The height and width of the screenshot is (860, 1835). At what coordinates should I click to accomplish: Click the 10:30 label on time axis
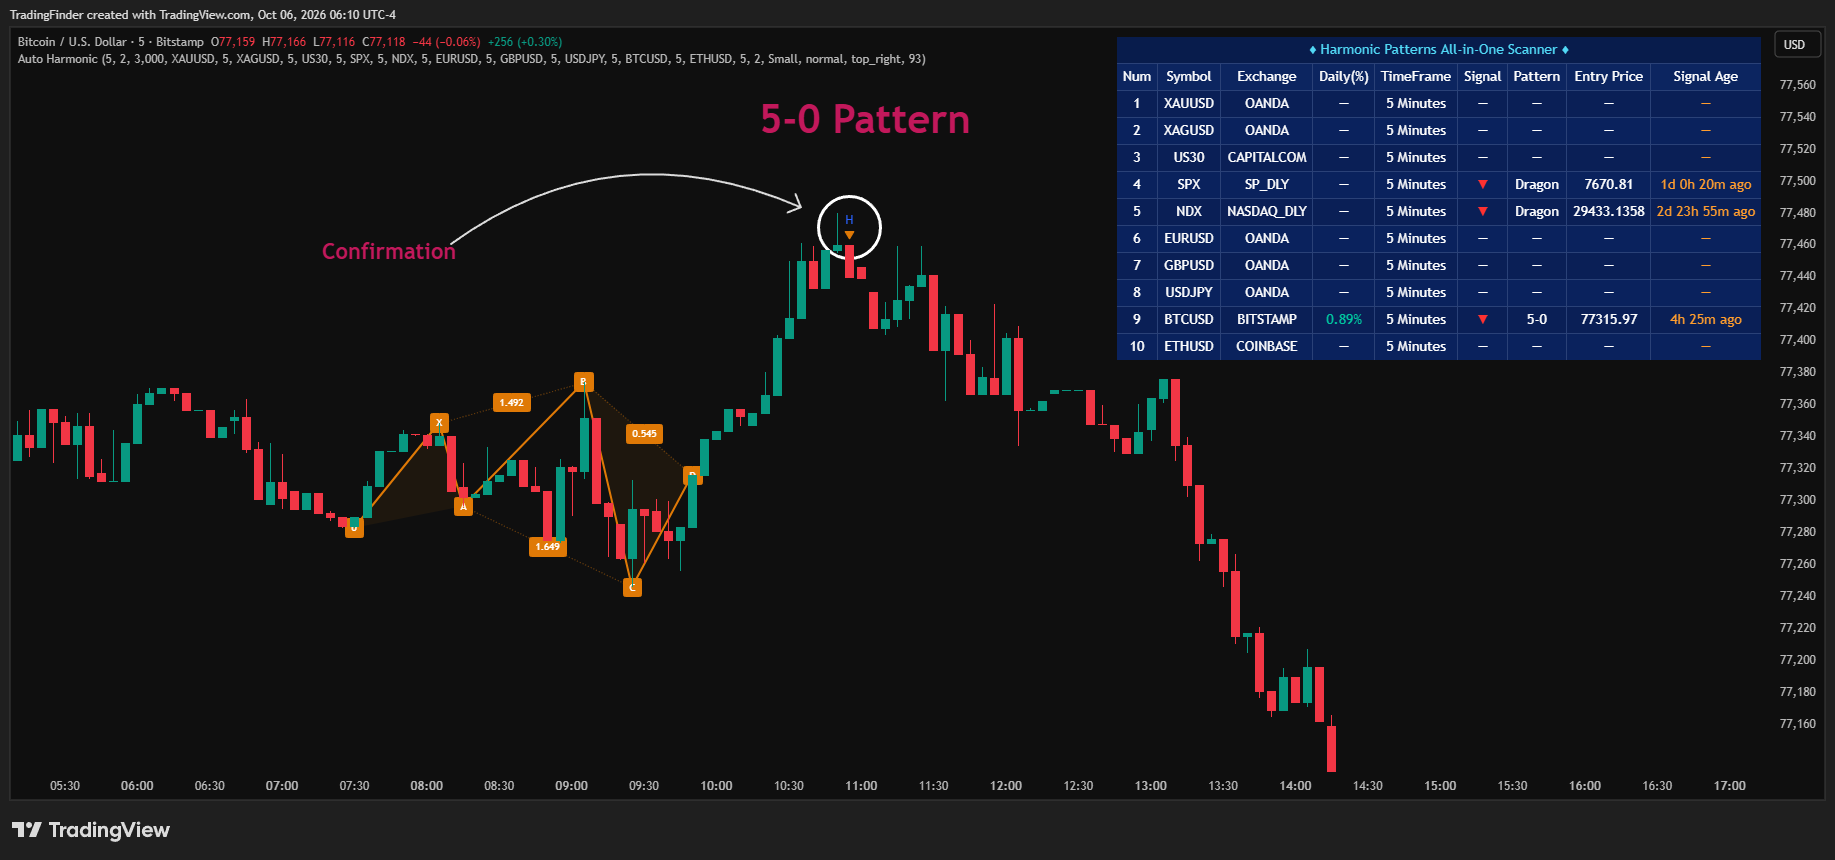(789, 786)
